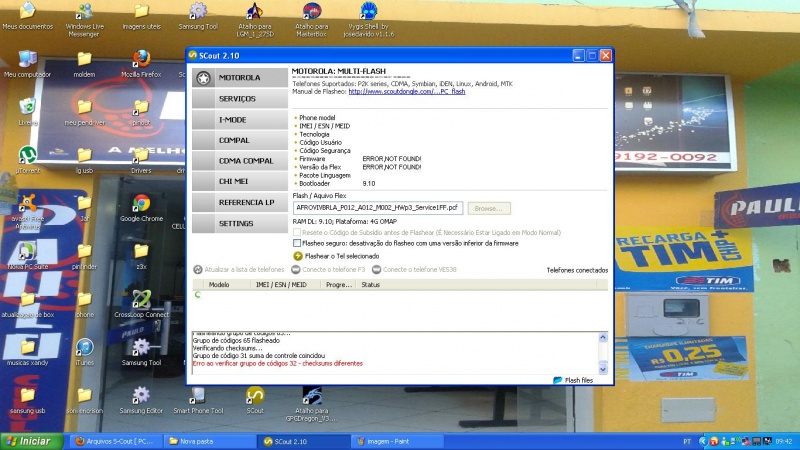Select the red checksum error log line
The height and width of the screenshot is (450, 800).
coord(278,363)
